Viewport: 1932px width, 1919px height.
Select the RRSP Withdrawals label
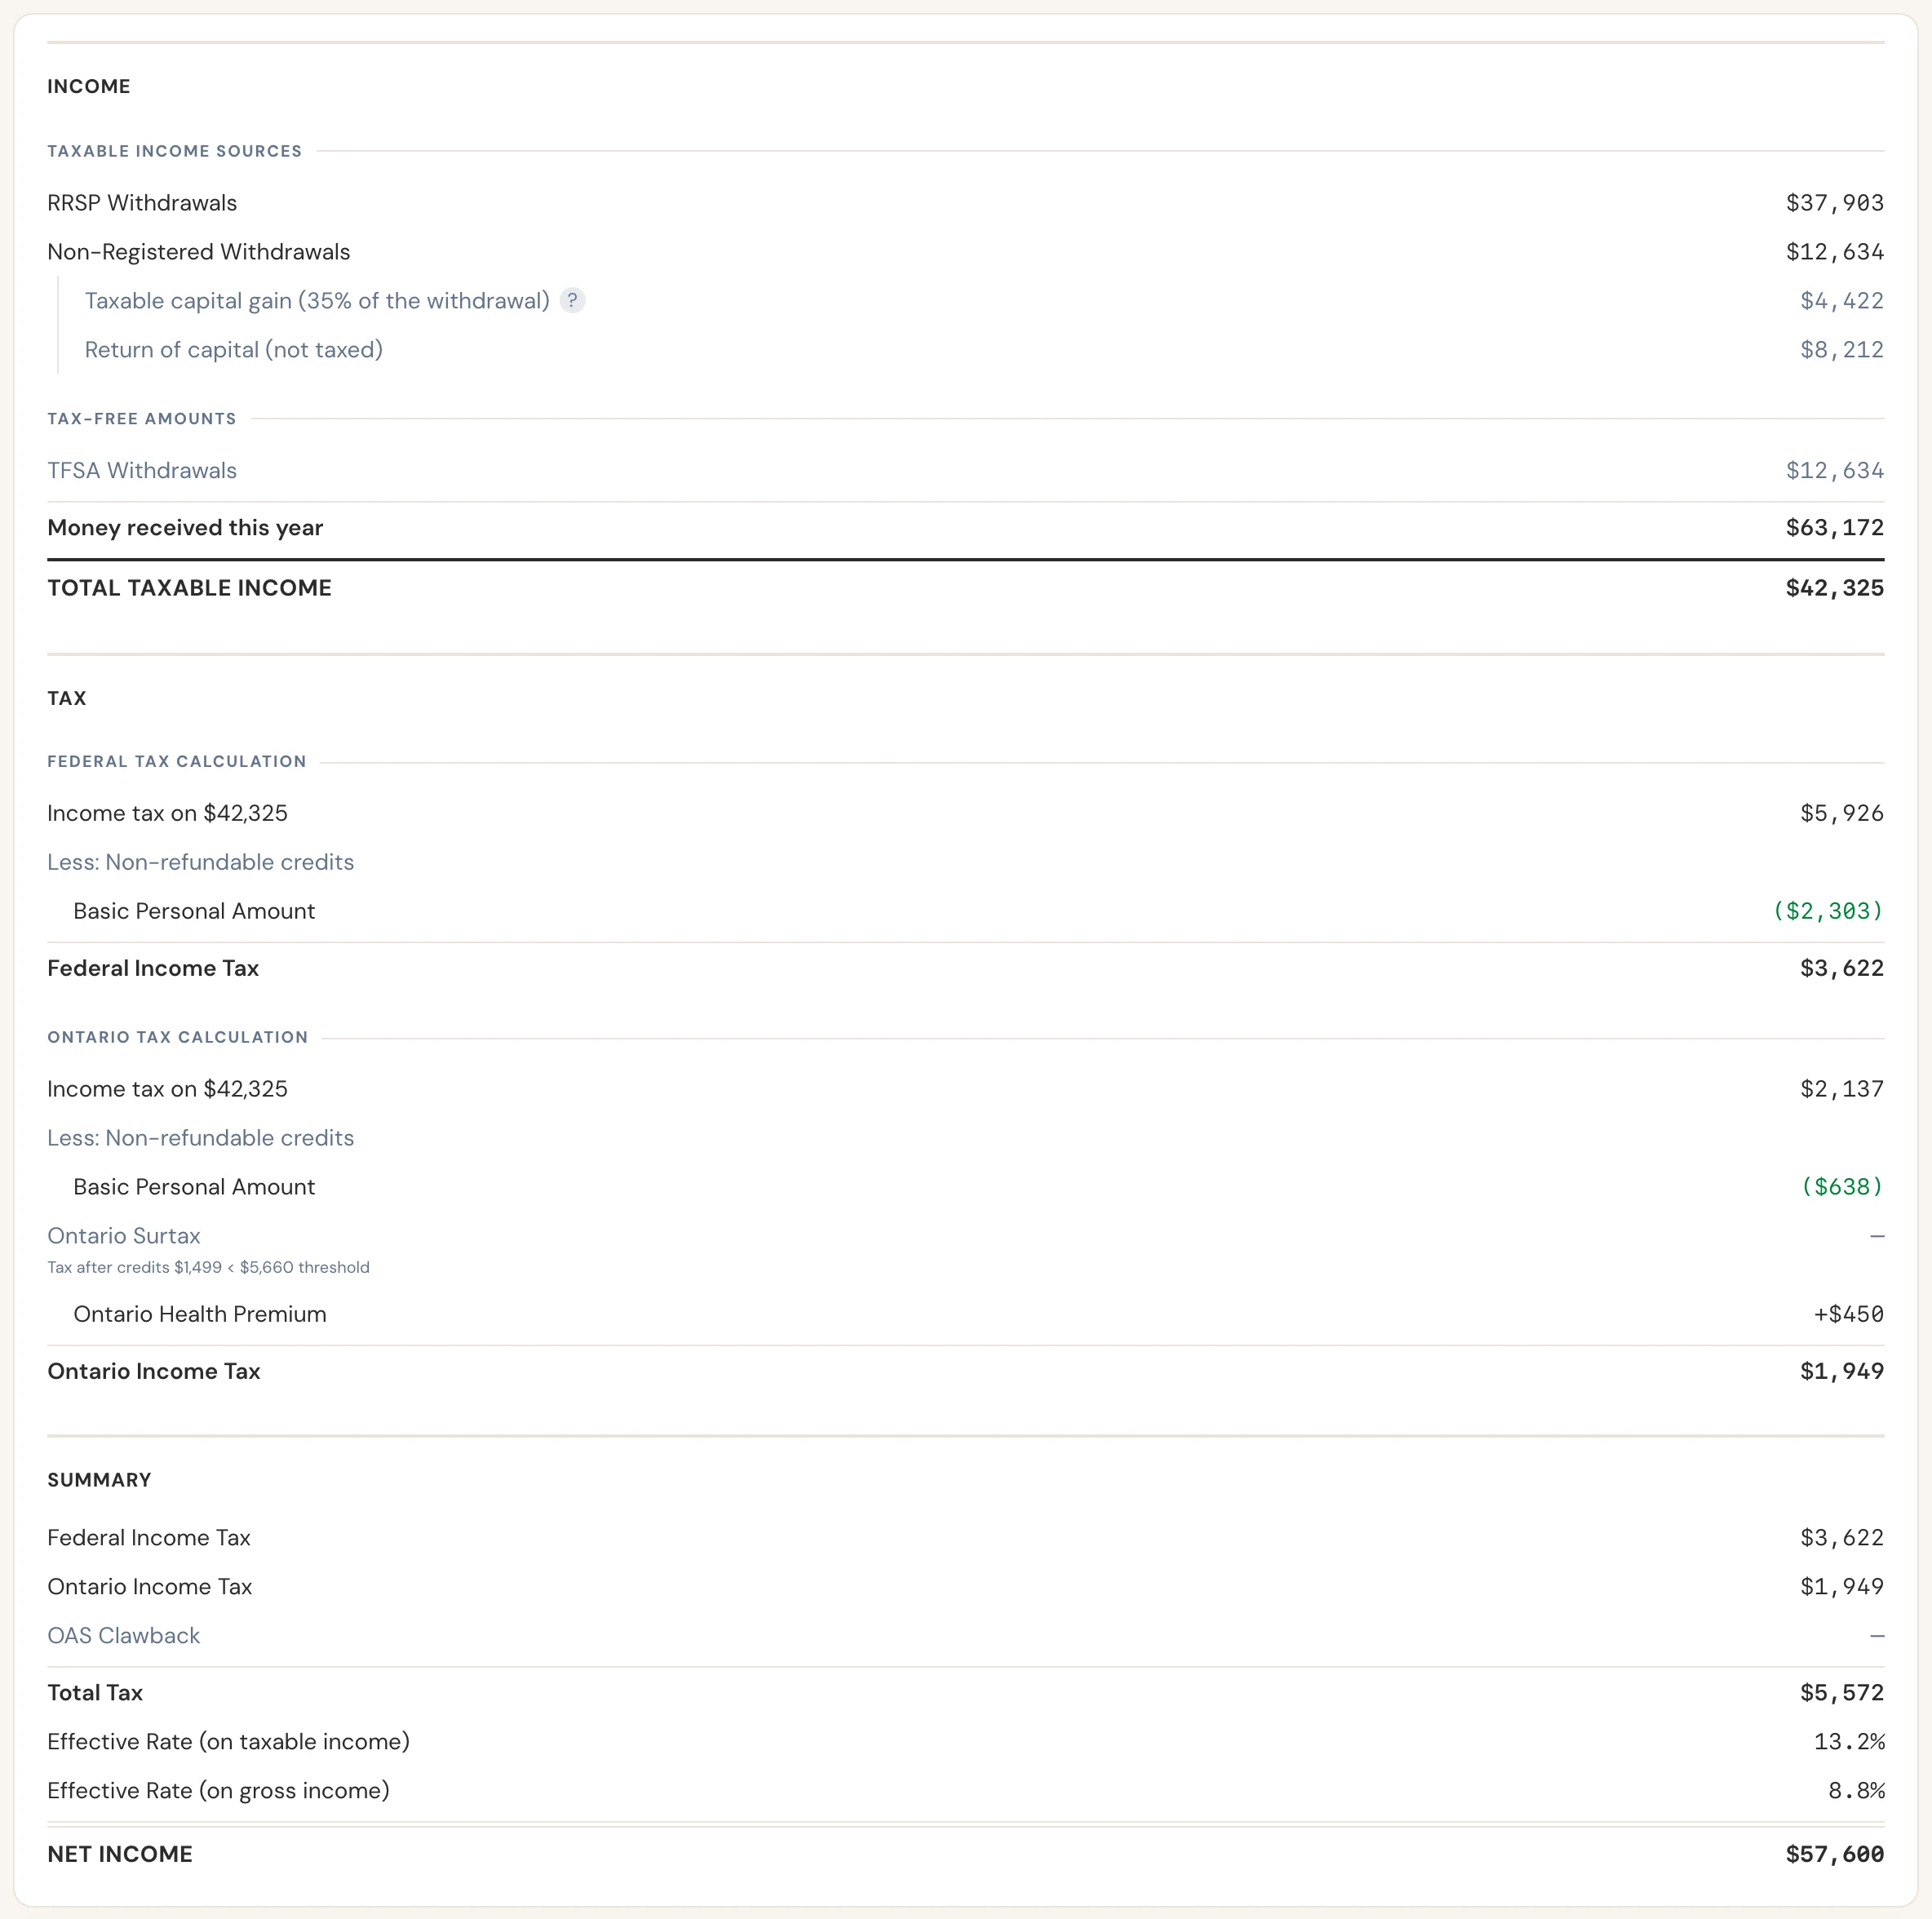tap(142, 203)
